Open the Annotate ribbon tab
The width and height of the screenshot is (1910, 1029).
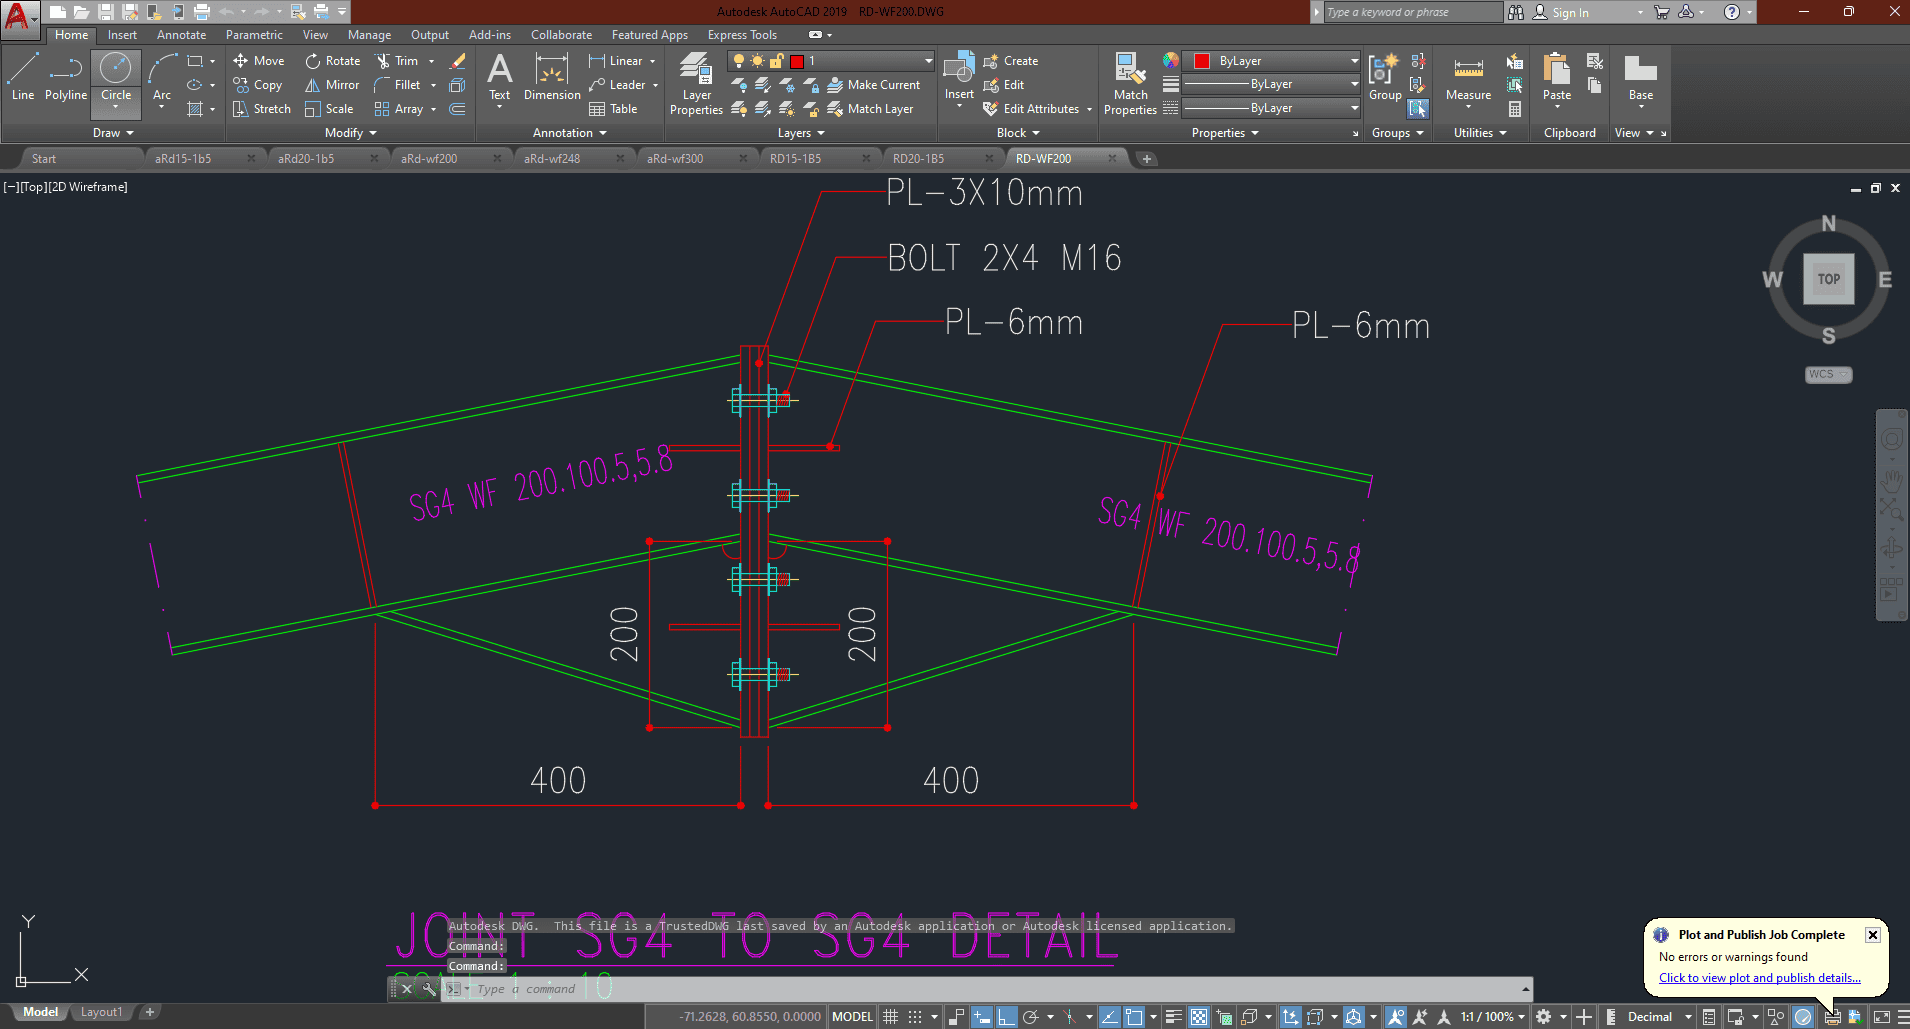[x=181, y=35]
